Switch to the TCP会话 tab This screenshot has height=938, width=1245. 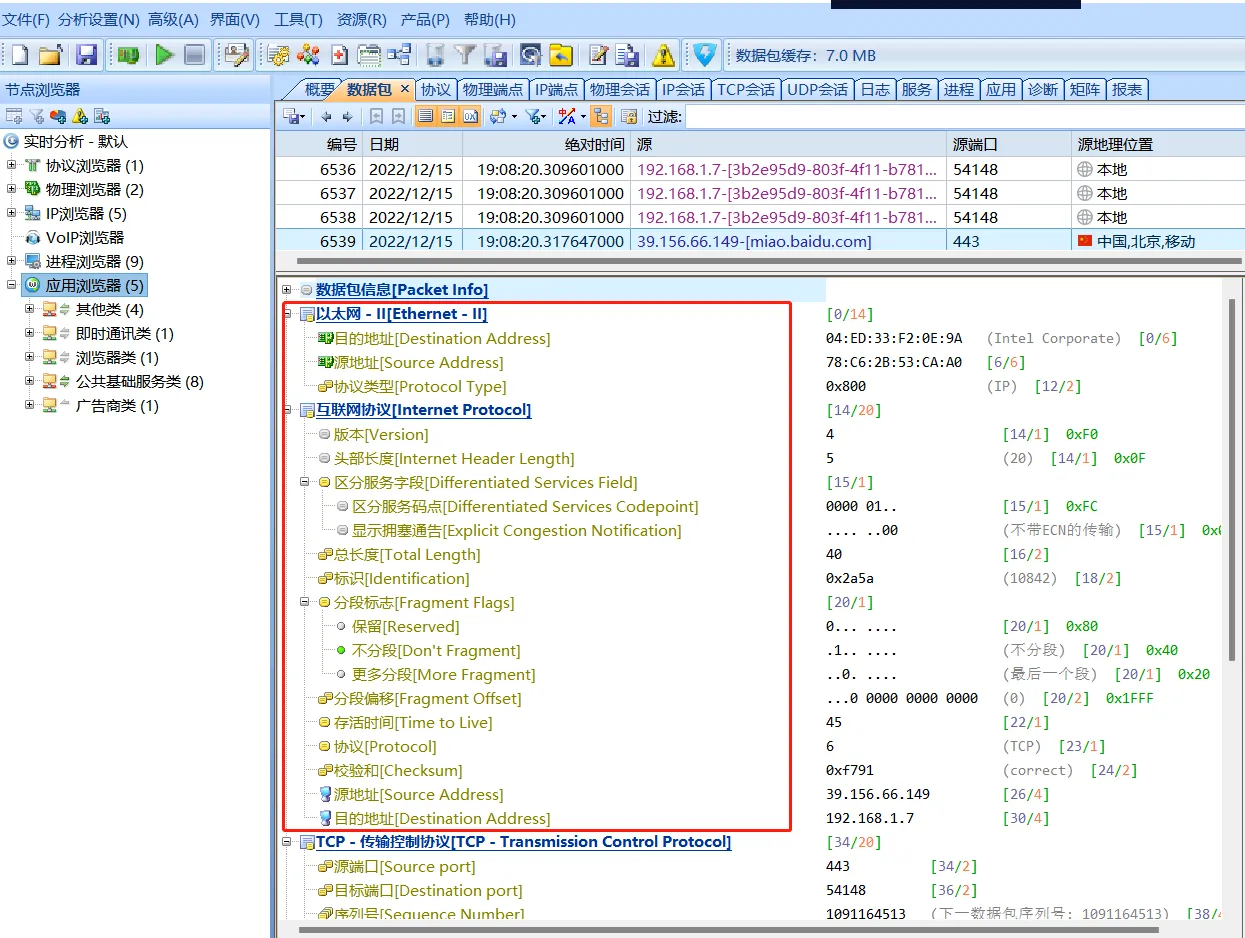click(745, 89)
